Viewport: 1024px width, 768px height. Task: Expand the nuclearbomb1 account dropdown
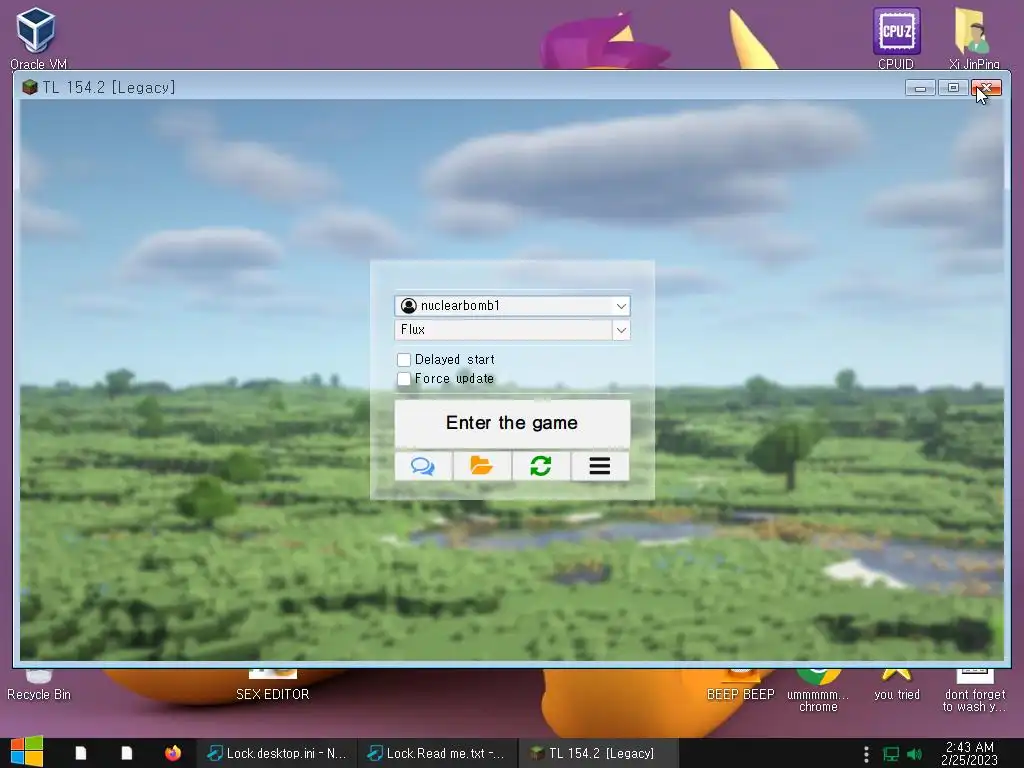point(621,306)
